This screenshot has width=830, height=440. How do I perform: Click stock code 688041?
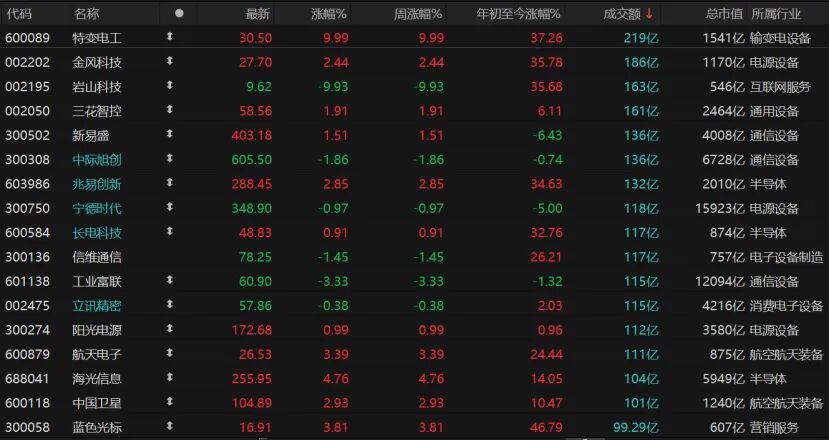click(28, 379)
